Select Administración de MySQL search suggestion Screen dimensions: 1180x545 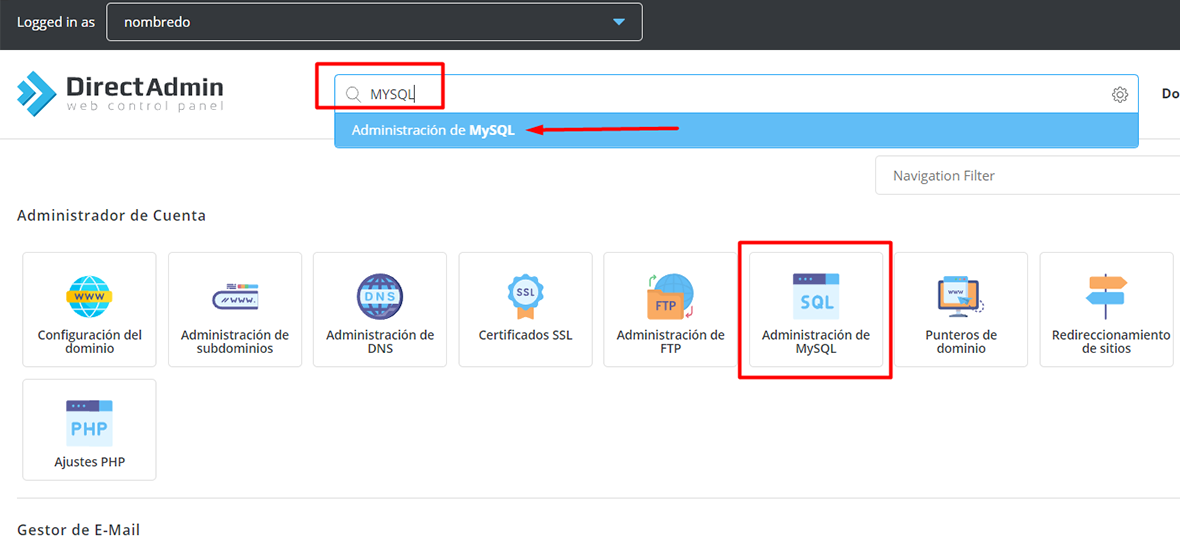coord(736,129)
